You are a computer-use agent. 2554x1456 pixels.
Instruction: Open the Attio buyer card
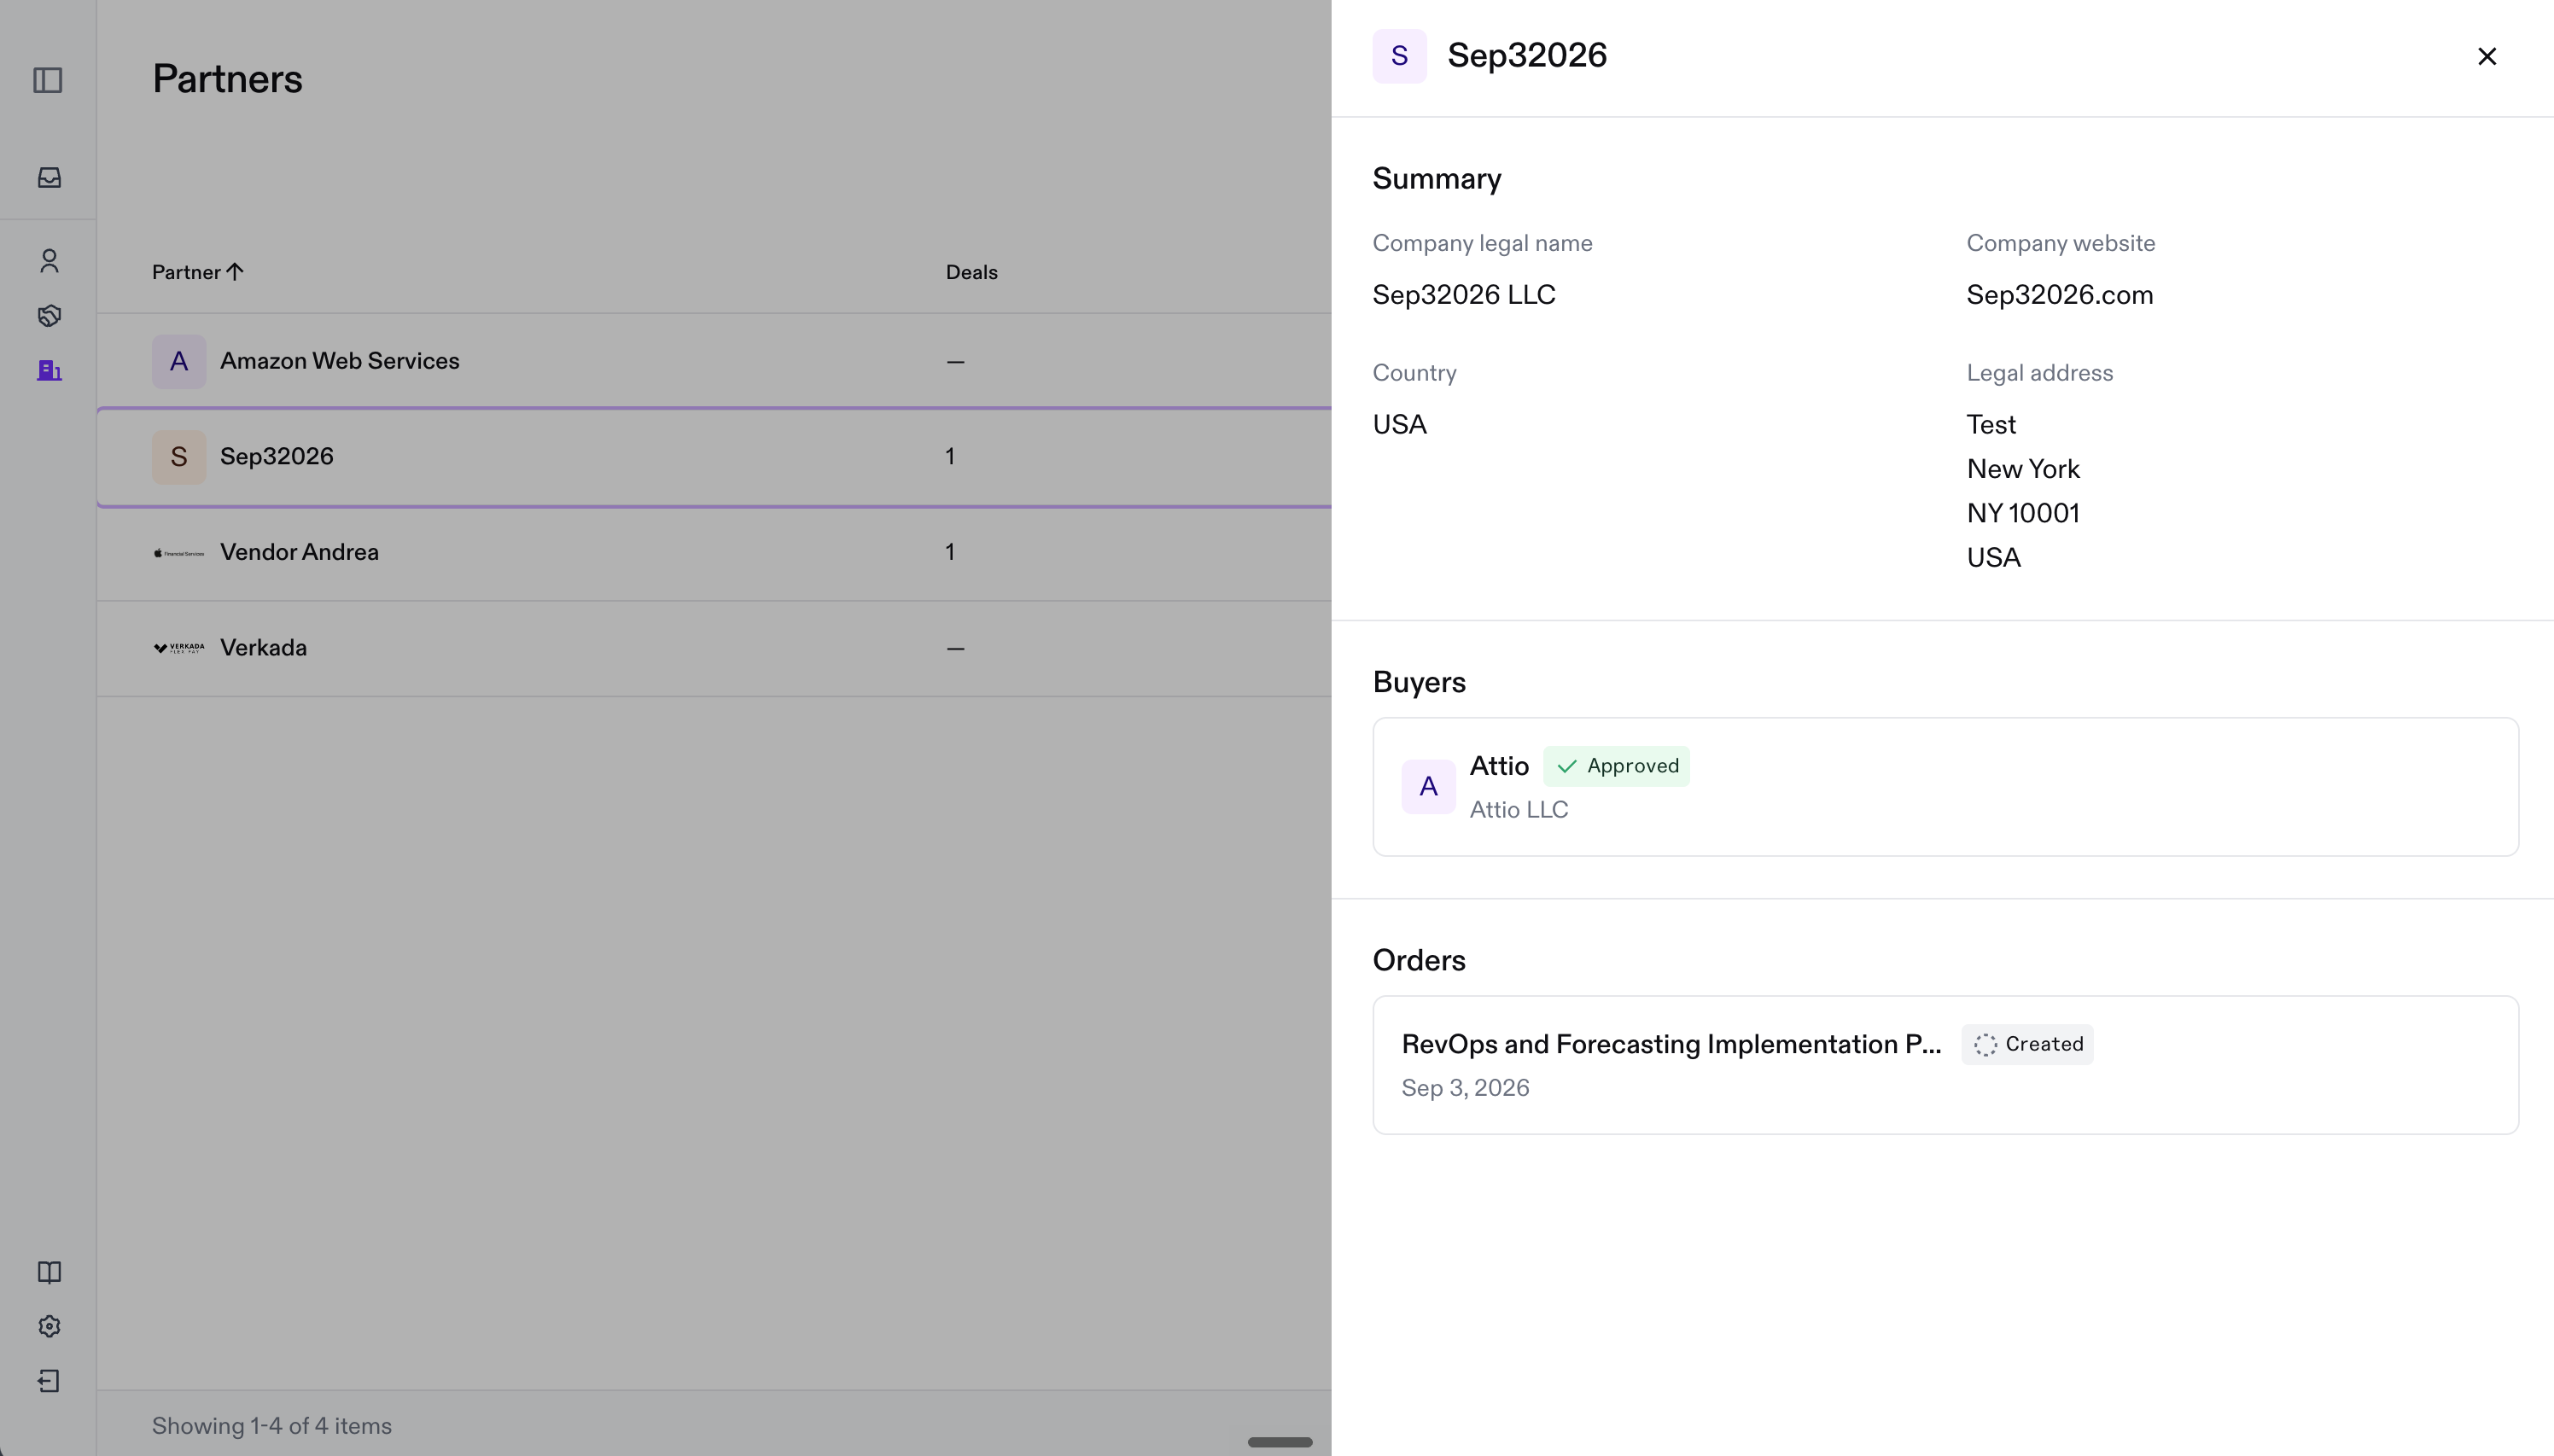pyautogui.click(x=1945, y=787)
